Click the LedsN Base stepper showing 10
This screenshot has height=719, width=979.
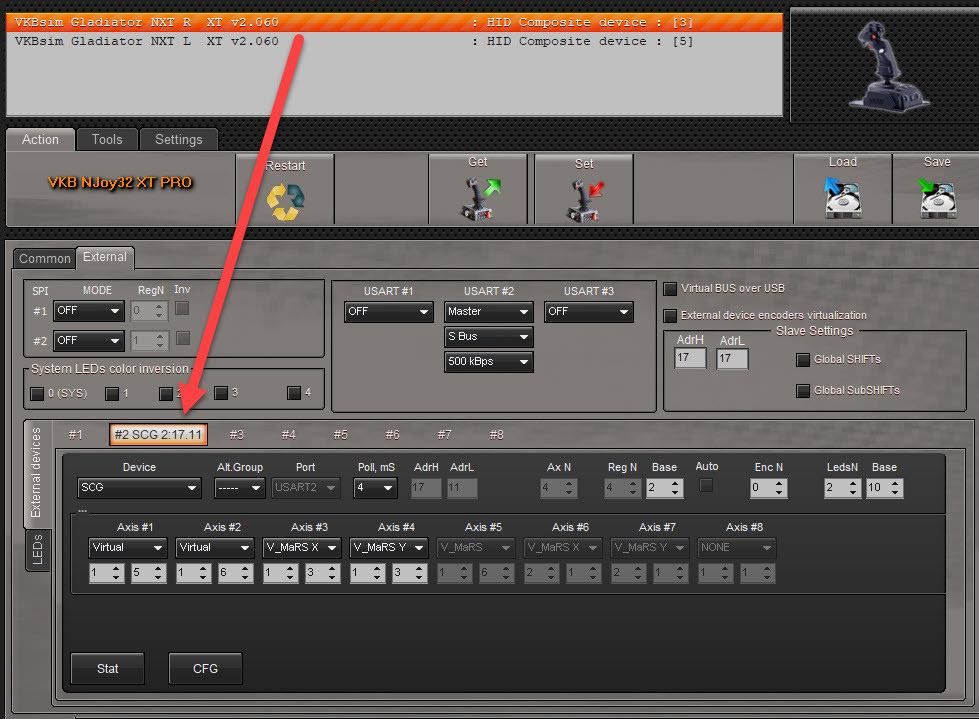click(884, 487)
